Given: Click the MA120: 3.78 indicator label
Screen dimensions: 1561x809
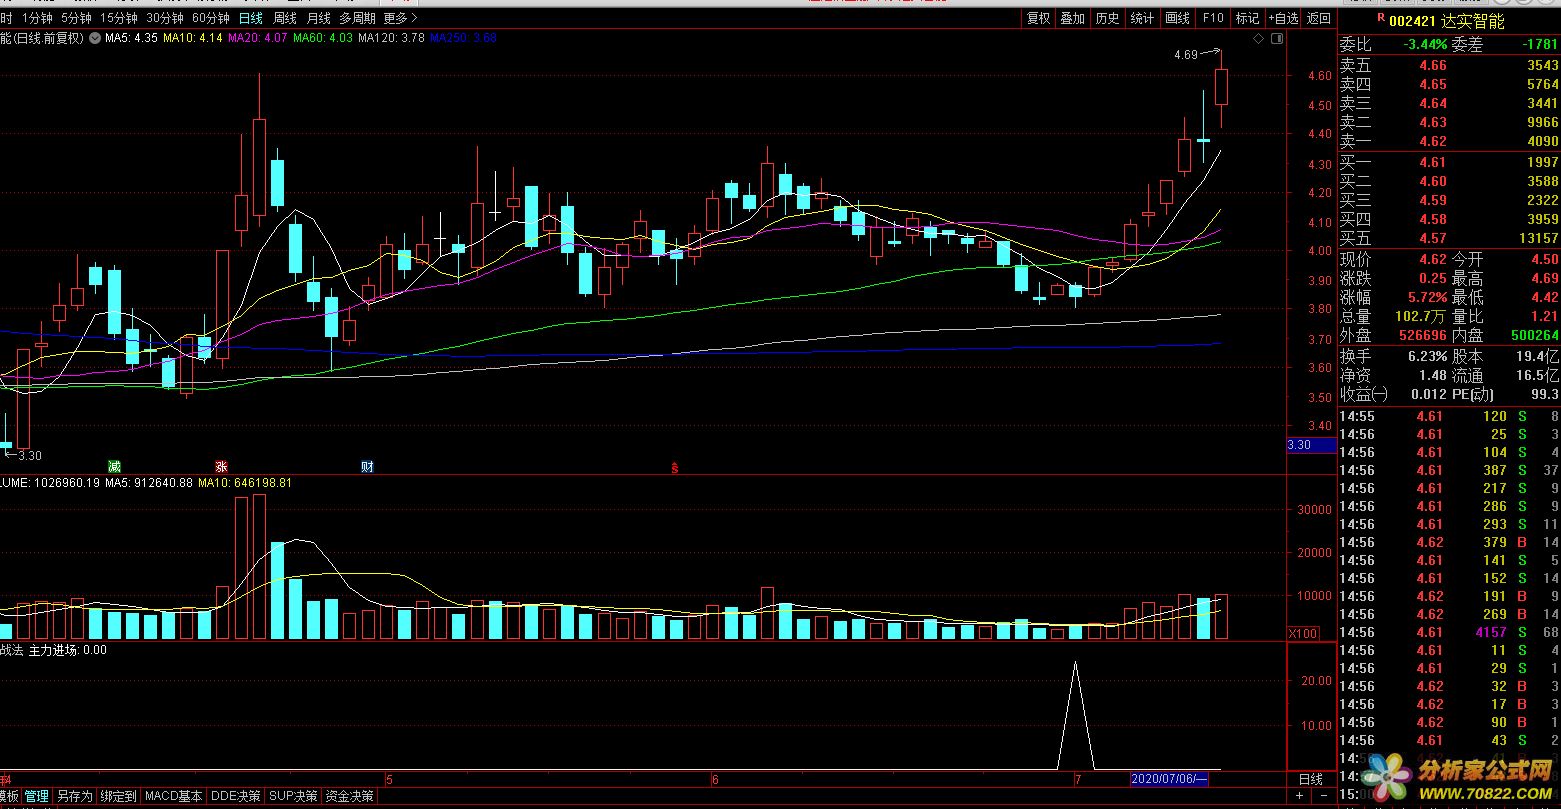Looking at the screenshot, I should (x=391, y=38).
